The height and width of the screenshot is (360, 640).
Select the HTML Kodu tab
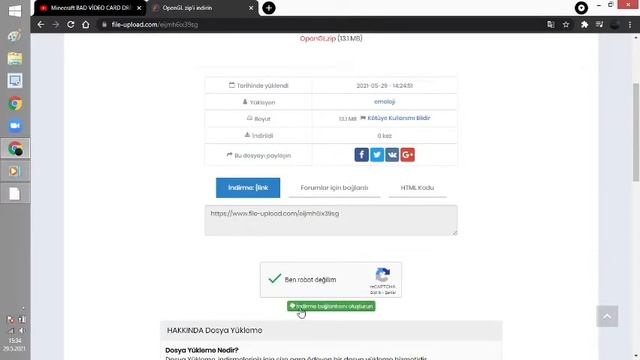[417, 188]
